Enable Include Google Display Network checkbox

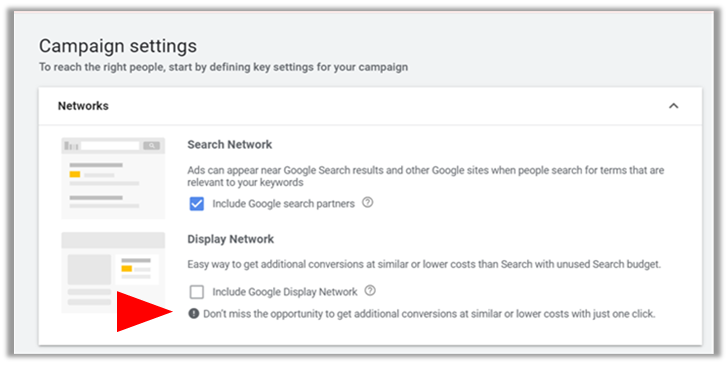click(x=196, y=292)
